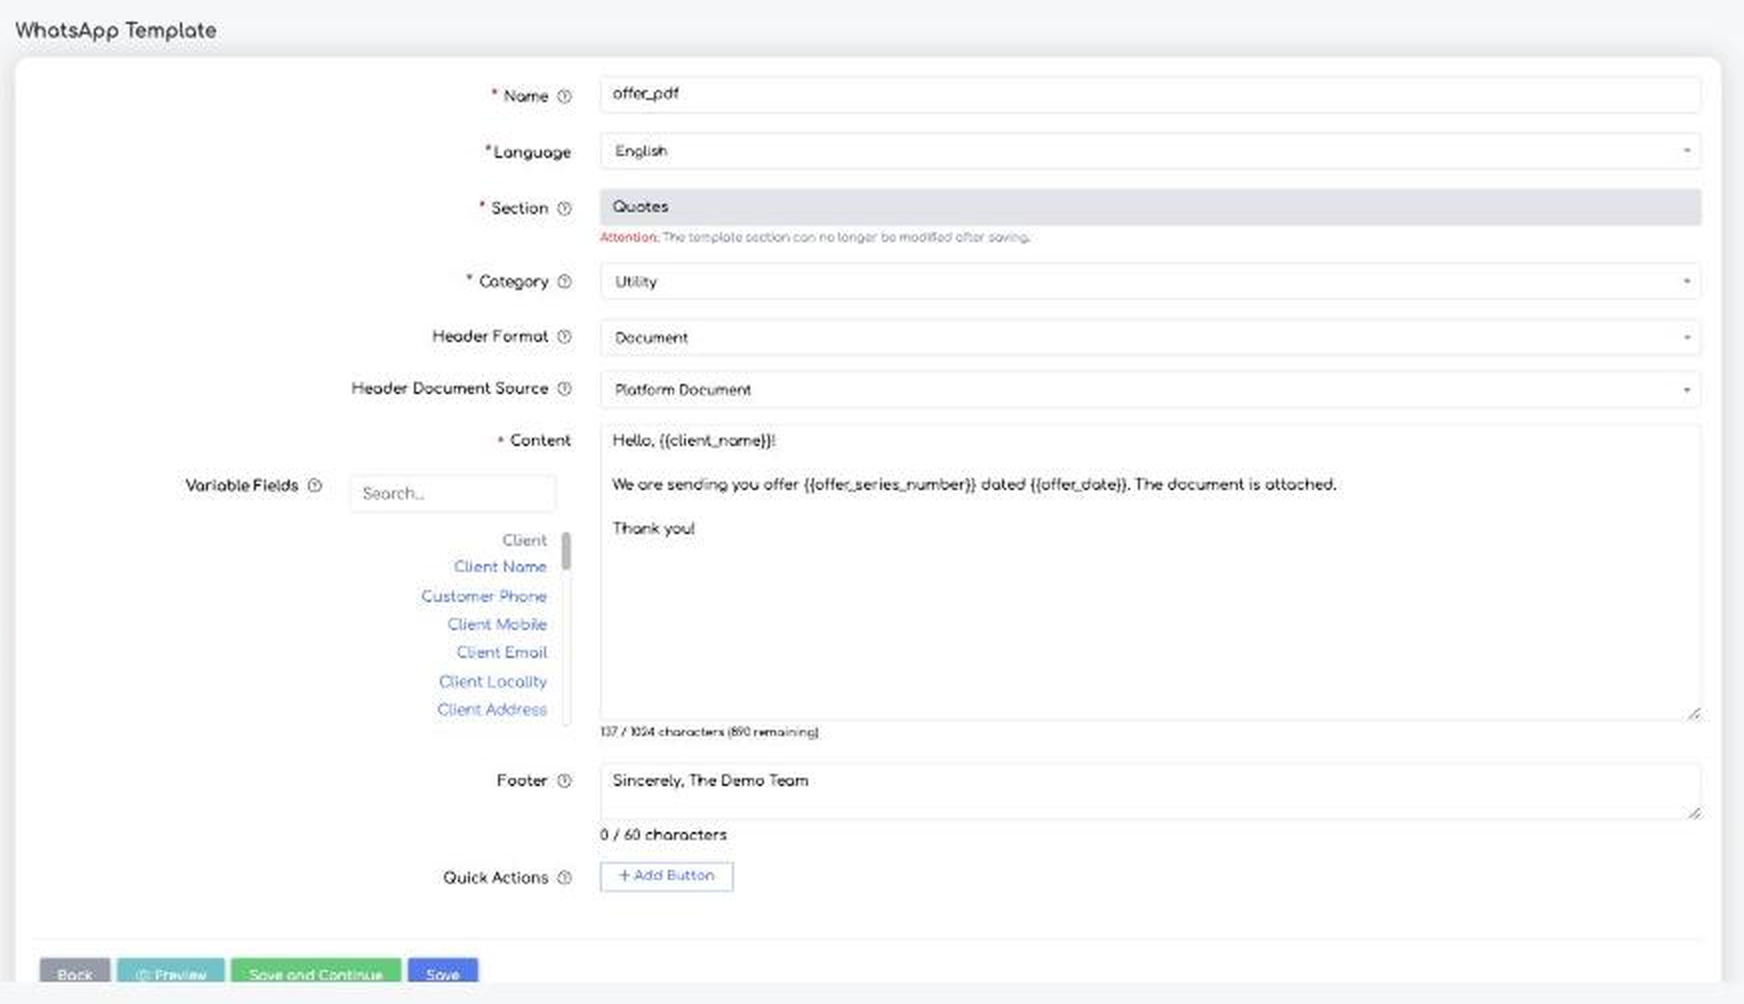Click the Content area resize handle

coord(1694,713)
